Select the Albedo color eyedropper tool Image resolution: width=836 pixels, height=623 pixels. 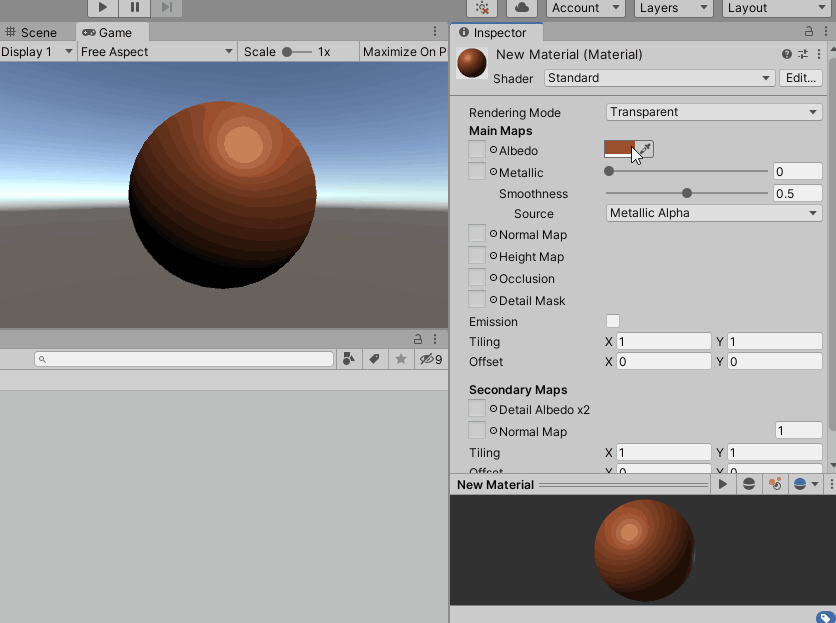click(x=645, y=148)
